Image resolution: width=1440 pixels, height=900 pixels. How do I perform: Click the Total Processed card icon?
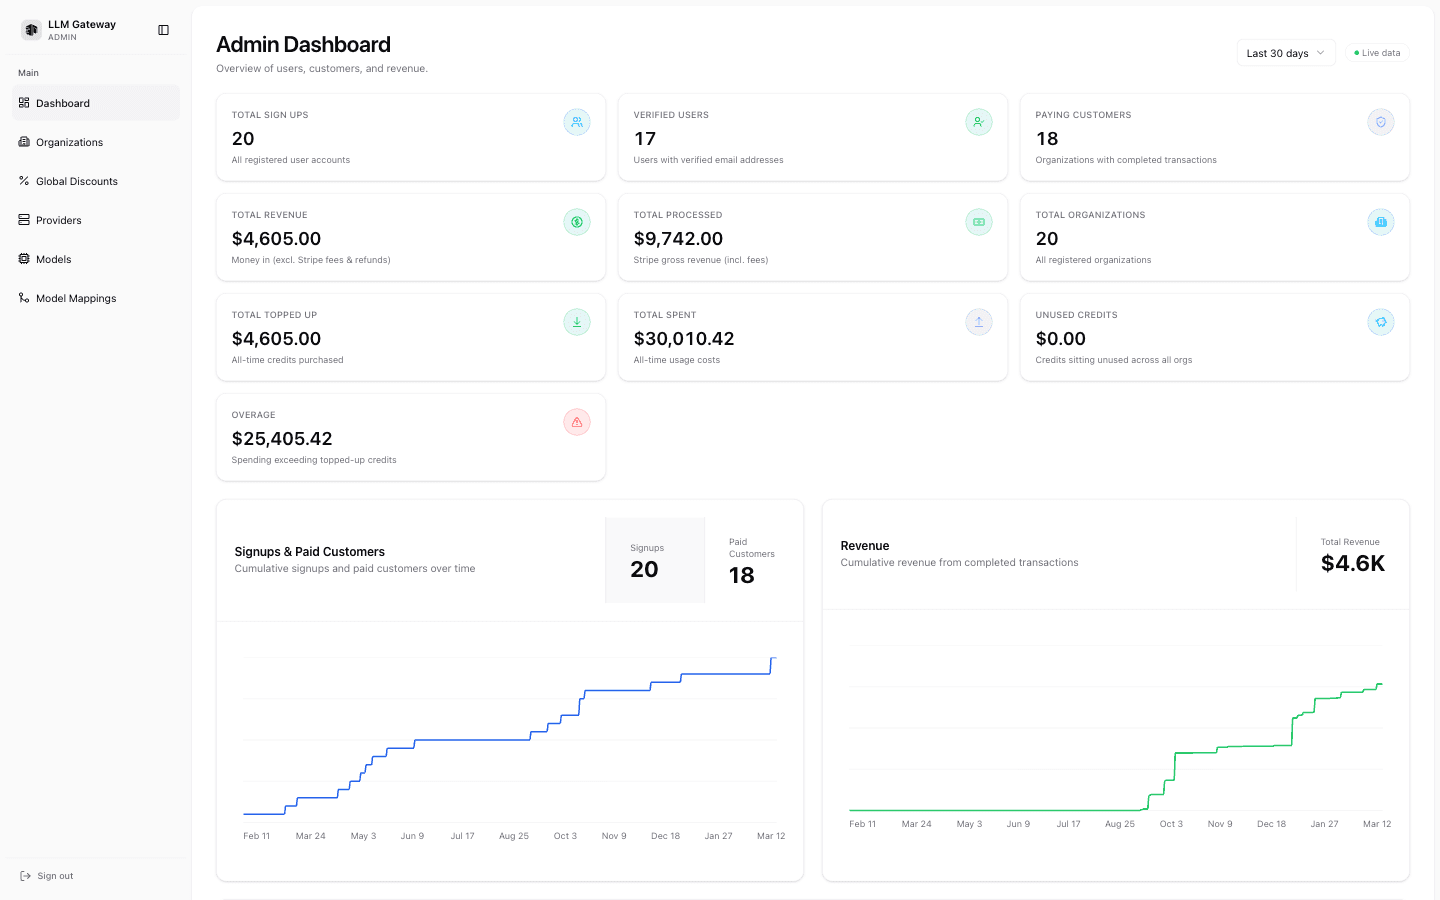(979, 222)
